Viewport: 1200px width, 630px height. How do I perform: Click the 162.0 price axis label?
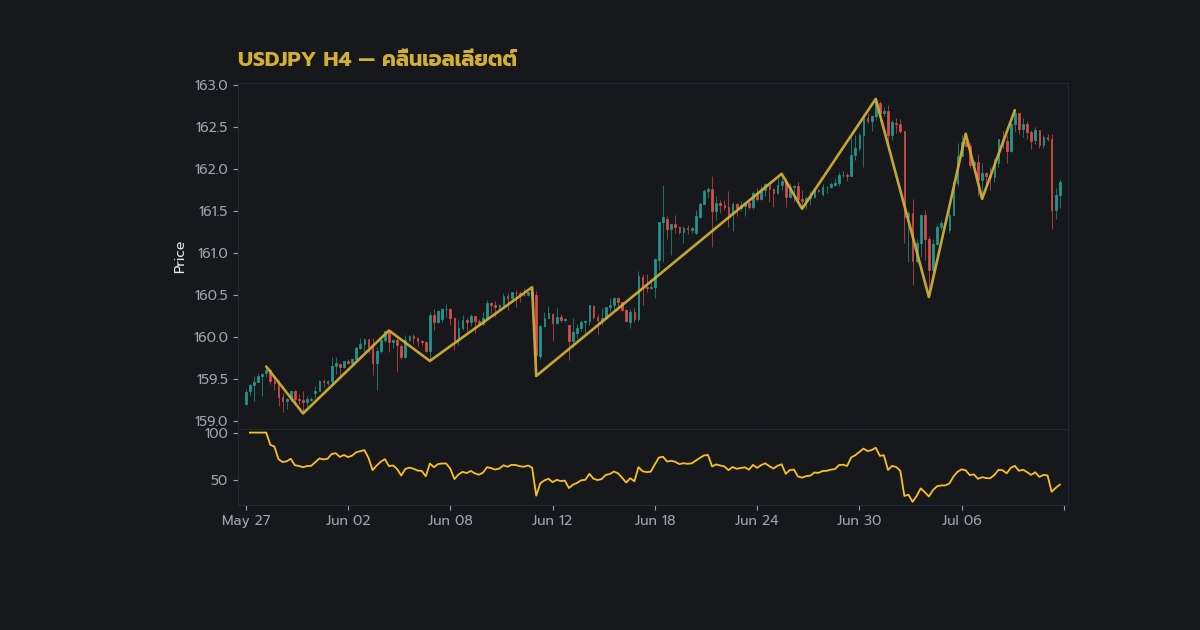coord(211,169)
